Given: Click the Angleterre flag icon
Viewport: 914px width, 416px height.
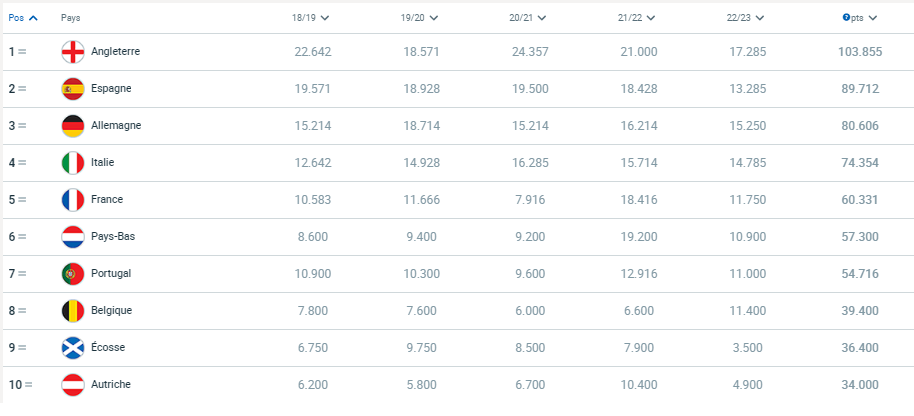Looking at the screenshot, I should point(73,52).
